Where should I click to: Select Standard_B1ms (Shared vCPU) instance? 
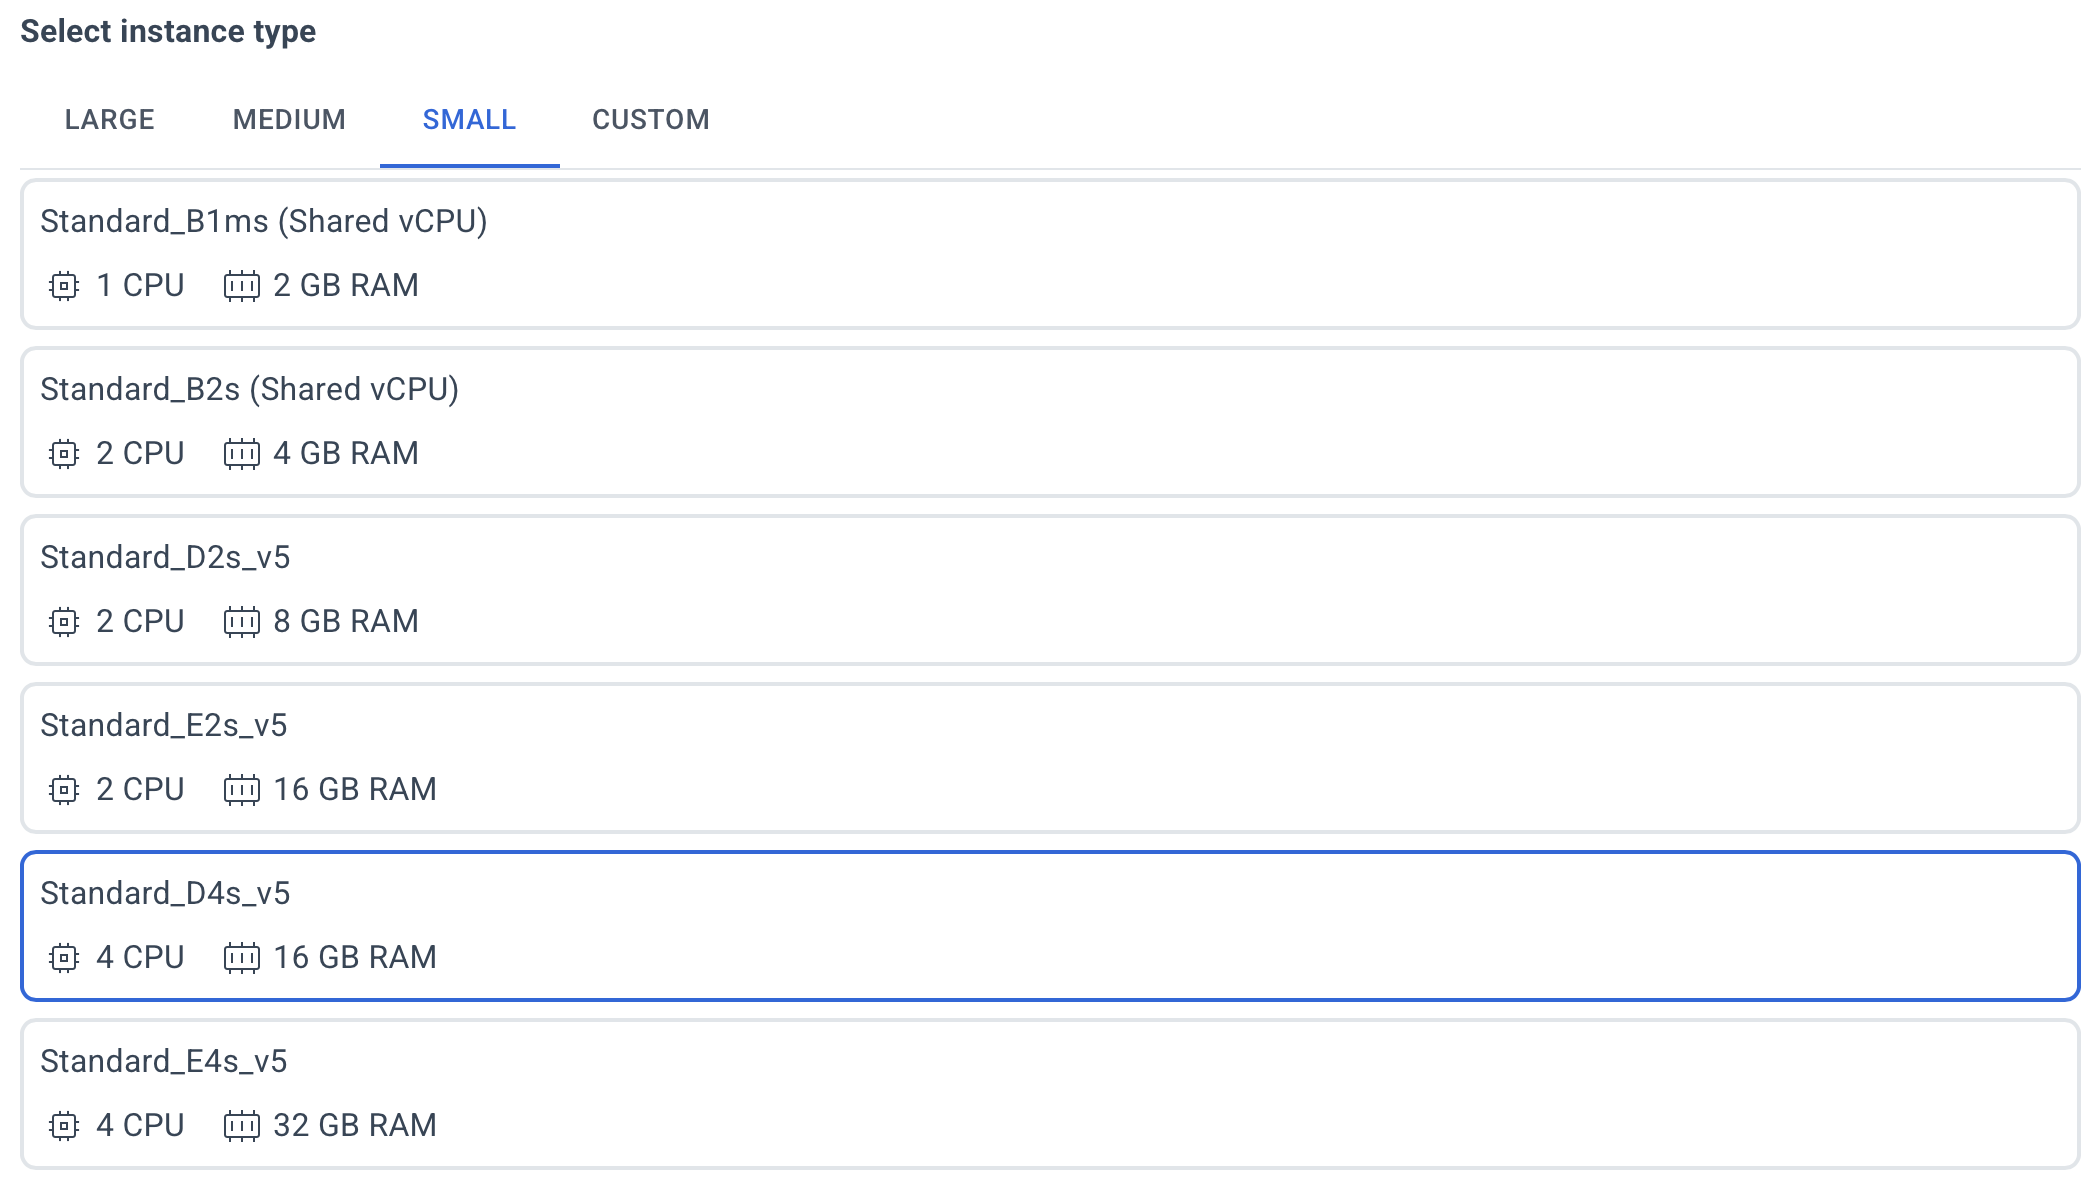tap(1050, 254)
